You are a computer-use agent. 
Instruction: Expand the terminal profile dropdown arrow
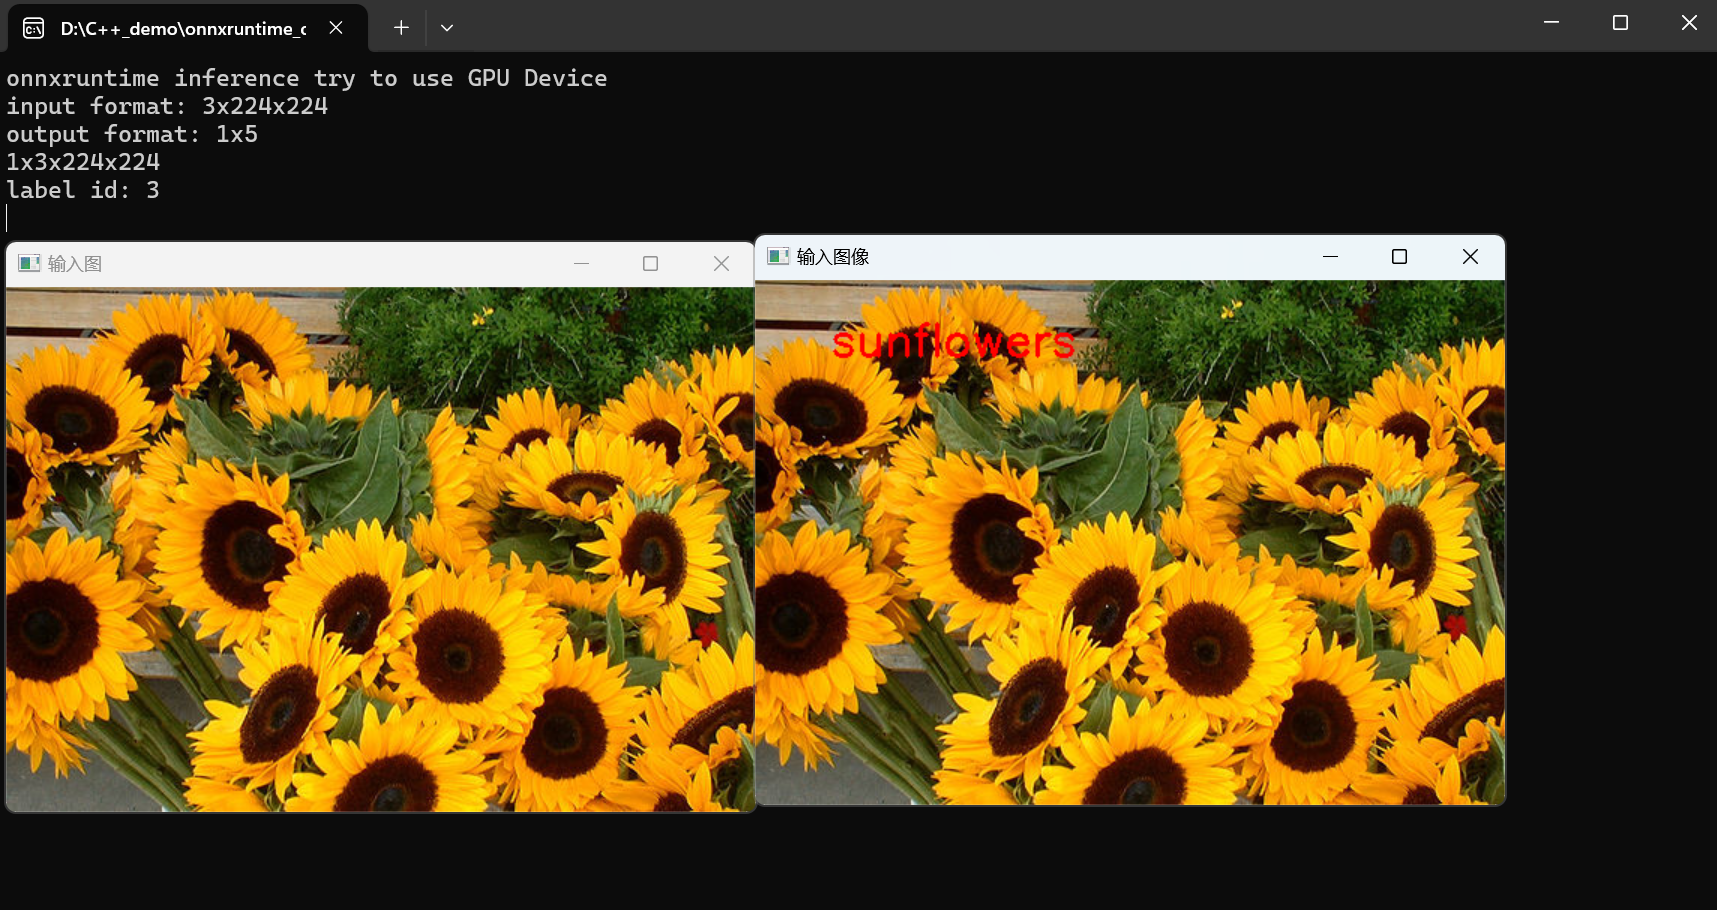coord(447,28)
